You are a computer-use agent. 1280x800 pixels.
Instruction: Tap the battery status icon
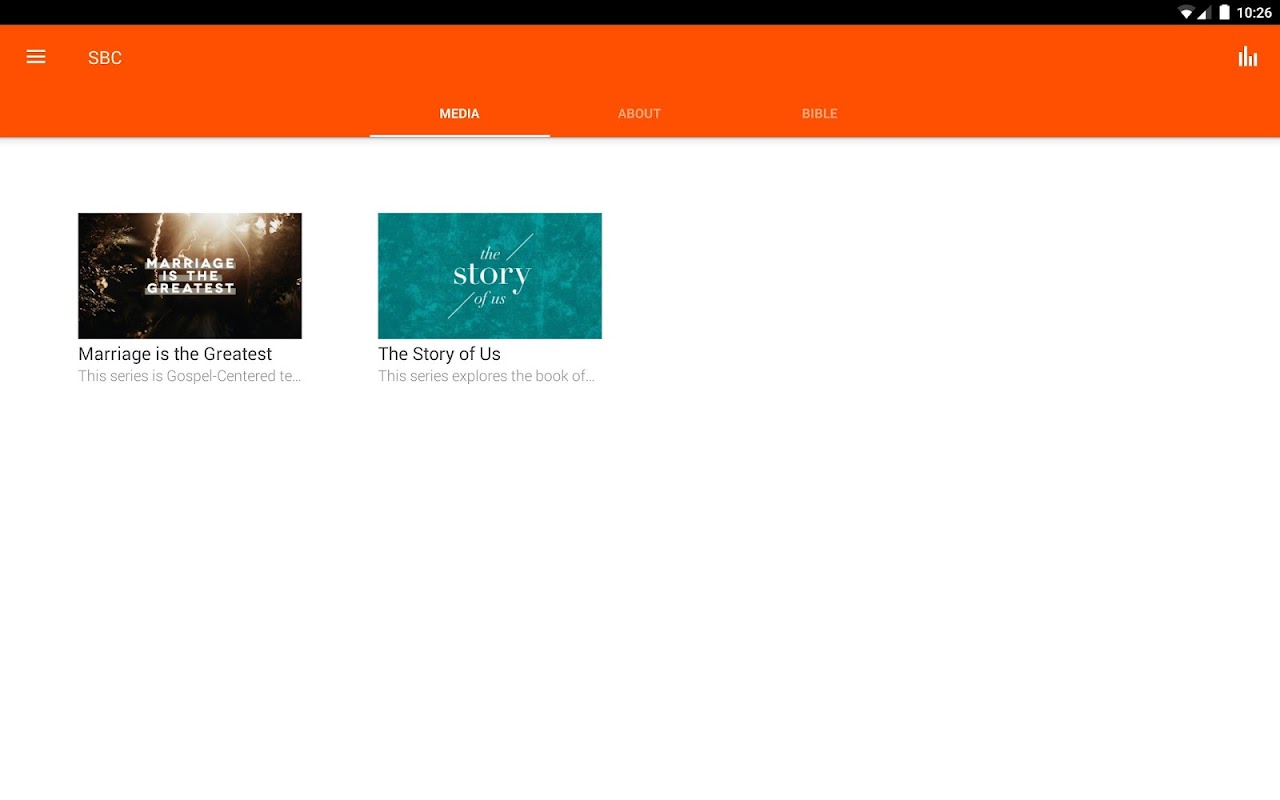click(x=1224, y=13)
